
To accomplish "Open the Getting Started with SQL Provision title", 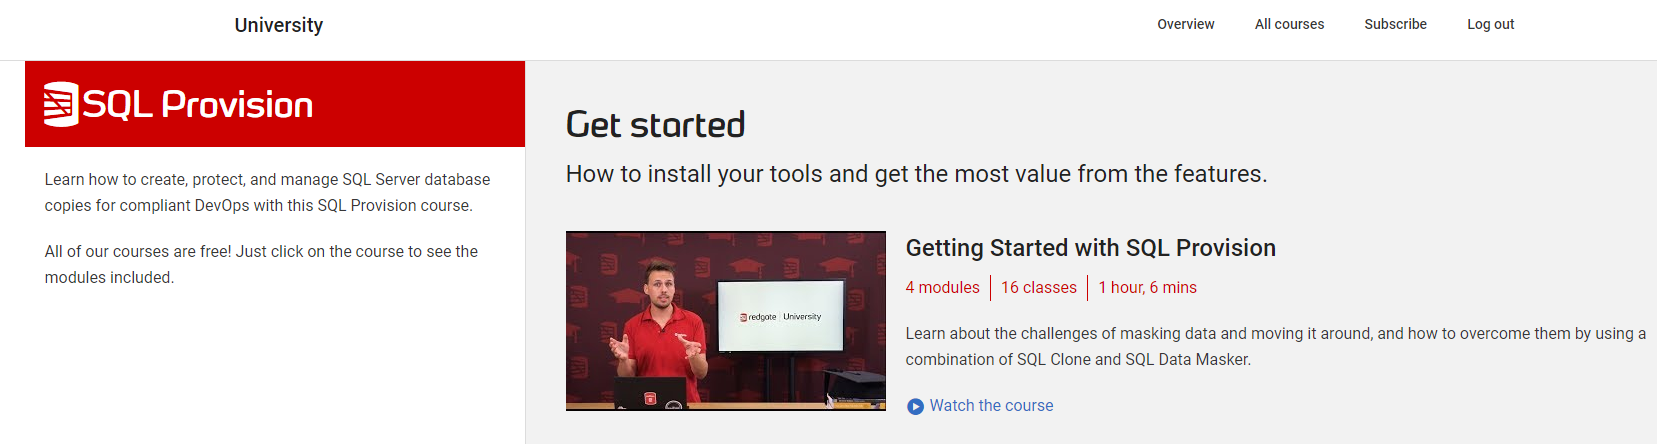I will coord(1090,248).
